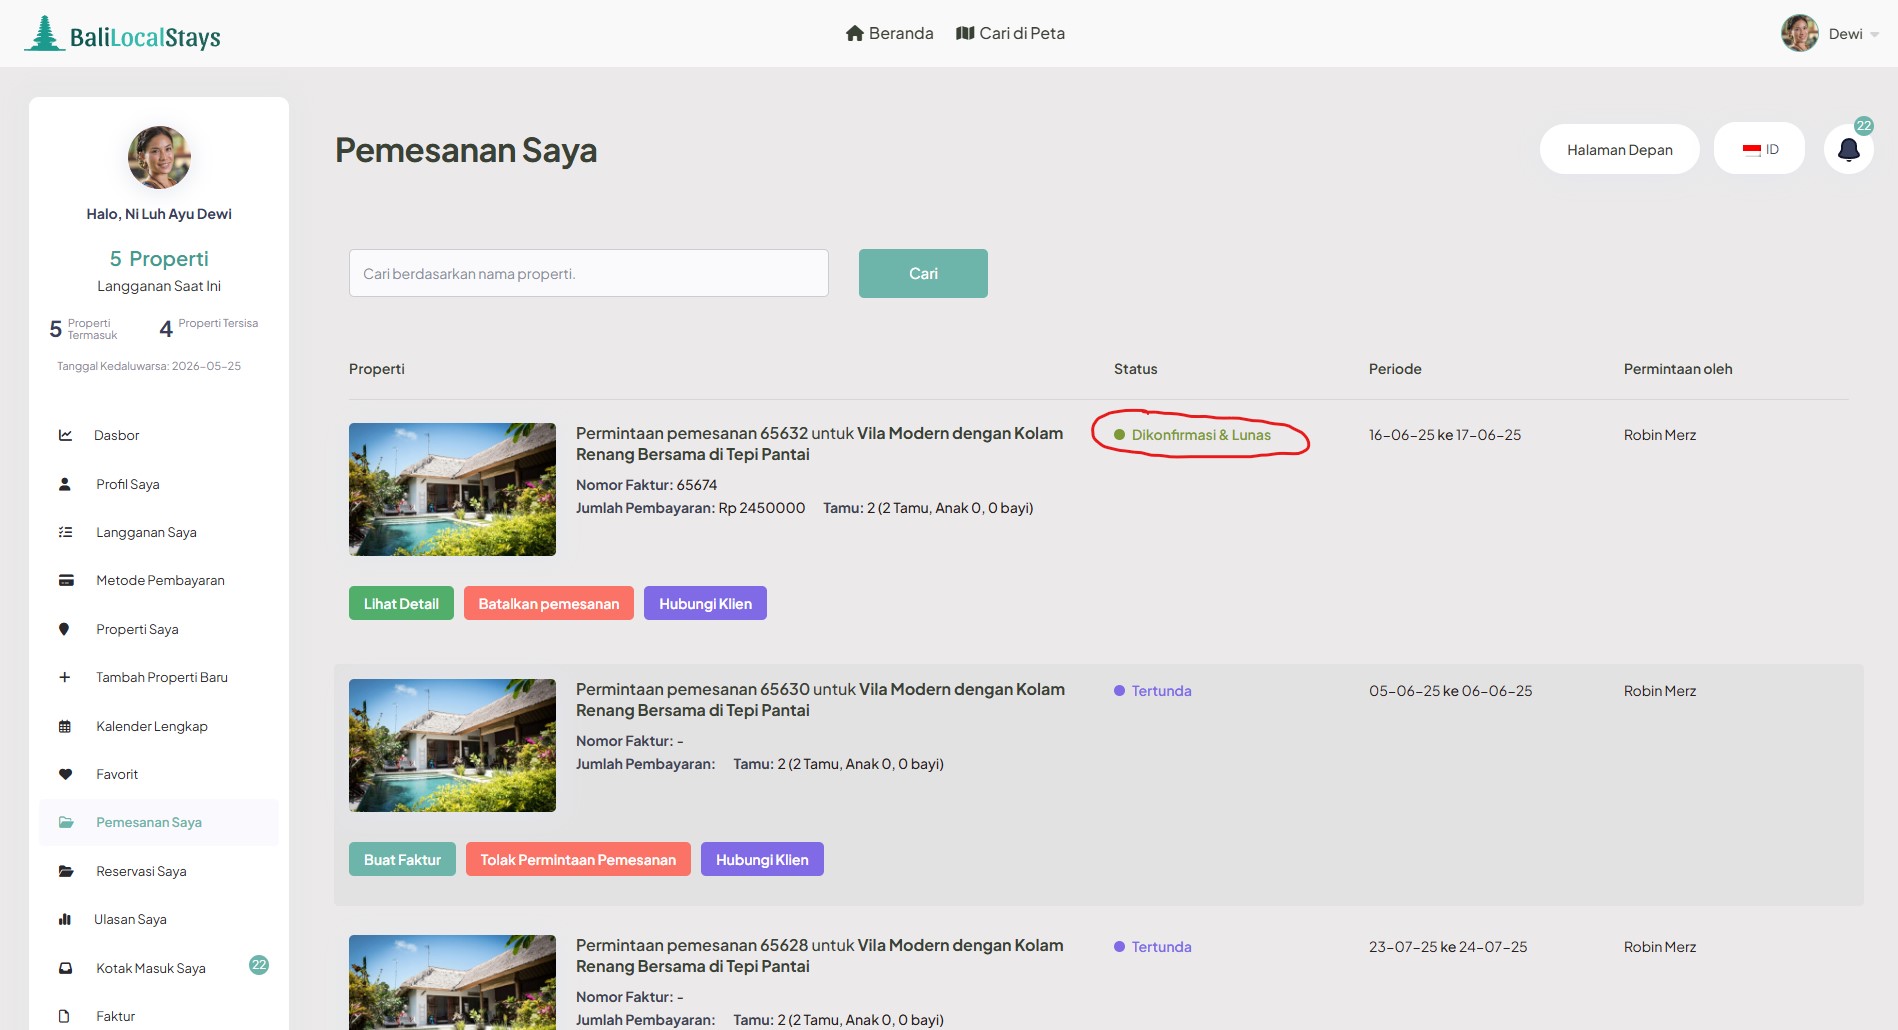Screen dimensions: 1898x1030
Task: Click booking 65628 title text
Action: pos(819,955)
